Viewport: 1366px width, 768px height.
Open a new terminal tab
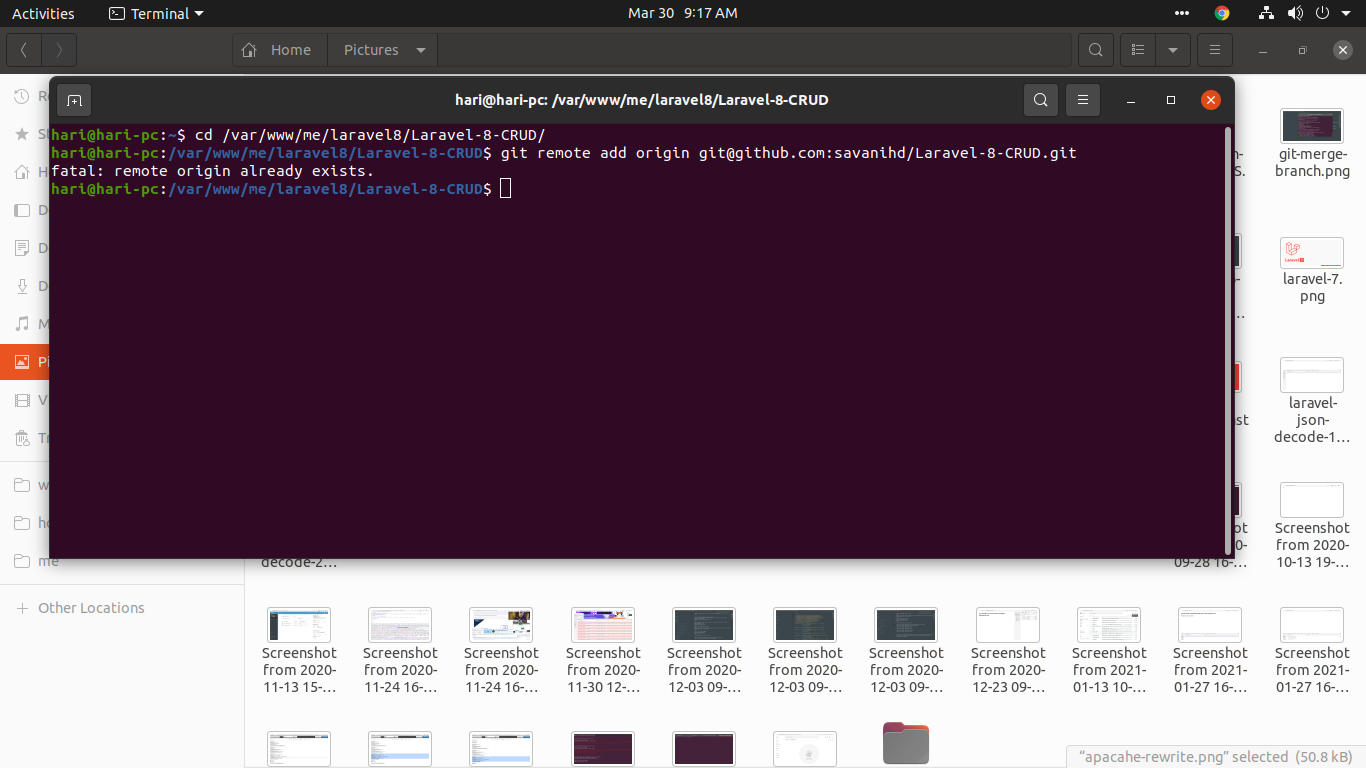click(x=74, y=99)
